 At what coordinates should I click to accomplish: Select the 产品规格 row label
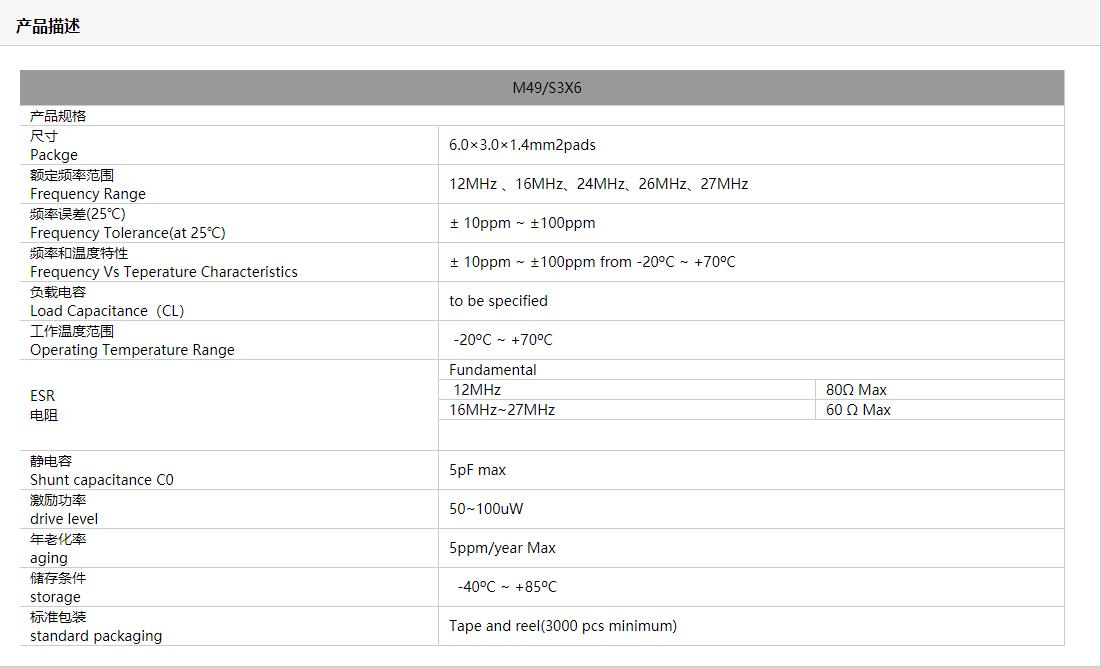(x=58, y=116)
